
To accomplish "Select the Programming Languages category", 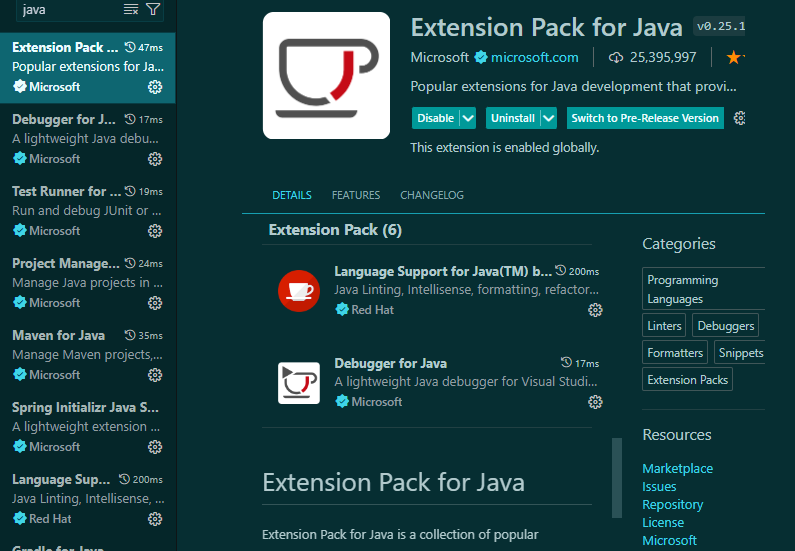I will [x=704, y=289].
